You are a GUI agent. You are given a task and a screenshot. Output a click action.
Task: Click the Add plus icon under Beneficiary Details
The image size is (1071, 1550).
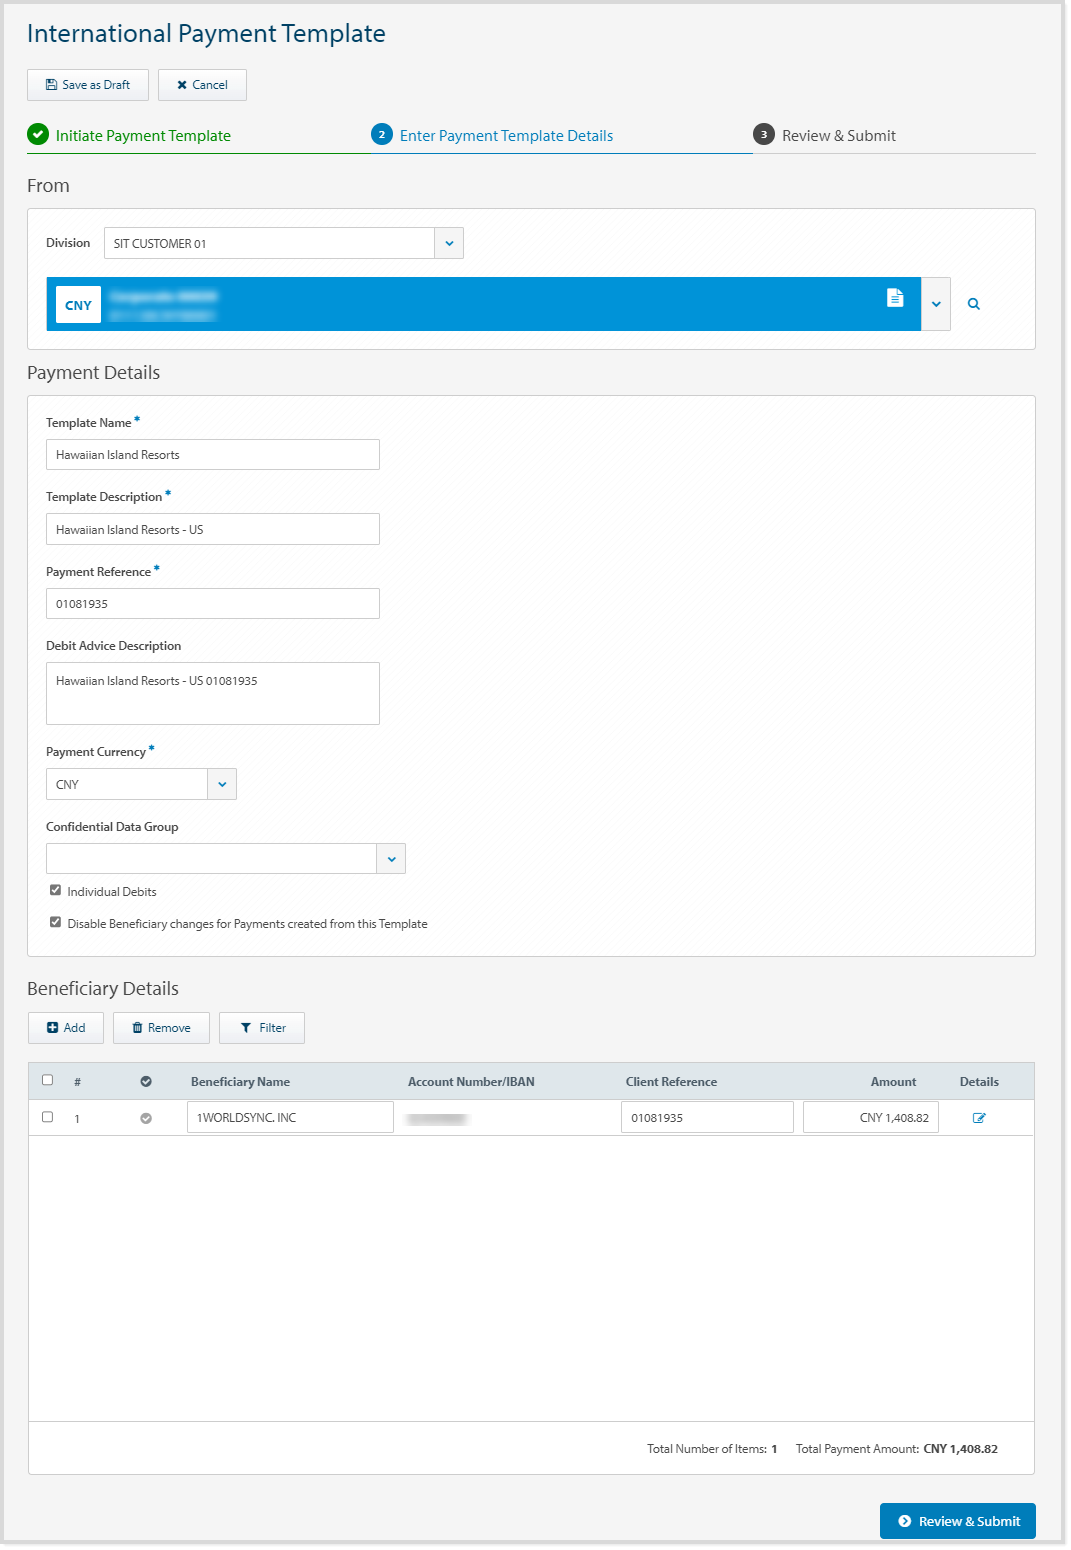pos(53,1027)
